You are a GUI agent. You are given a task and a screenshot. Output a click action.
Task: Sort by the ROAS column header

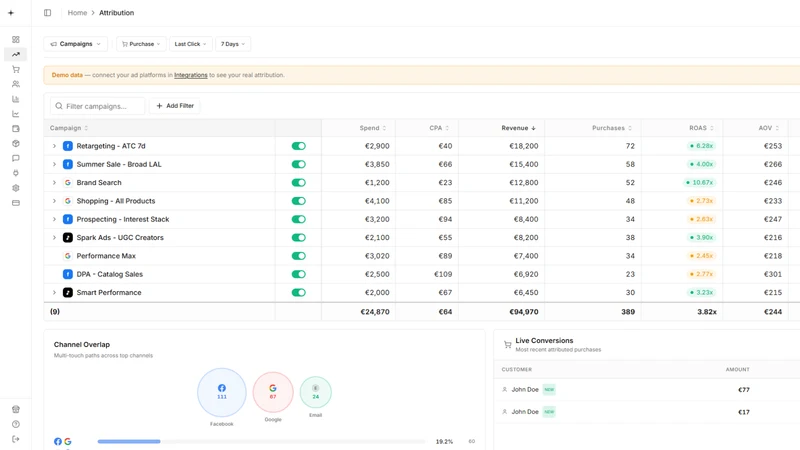click(x=702, y=128)
